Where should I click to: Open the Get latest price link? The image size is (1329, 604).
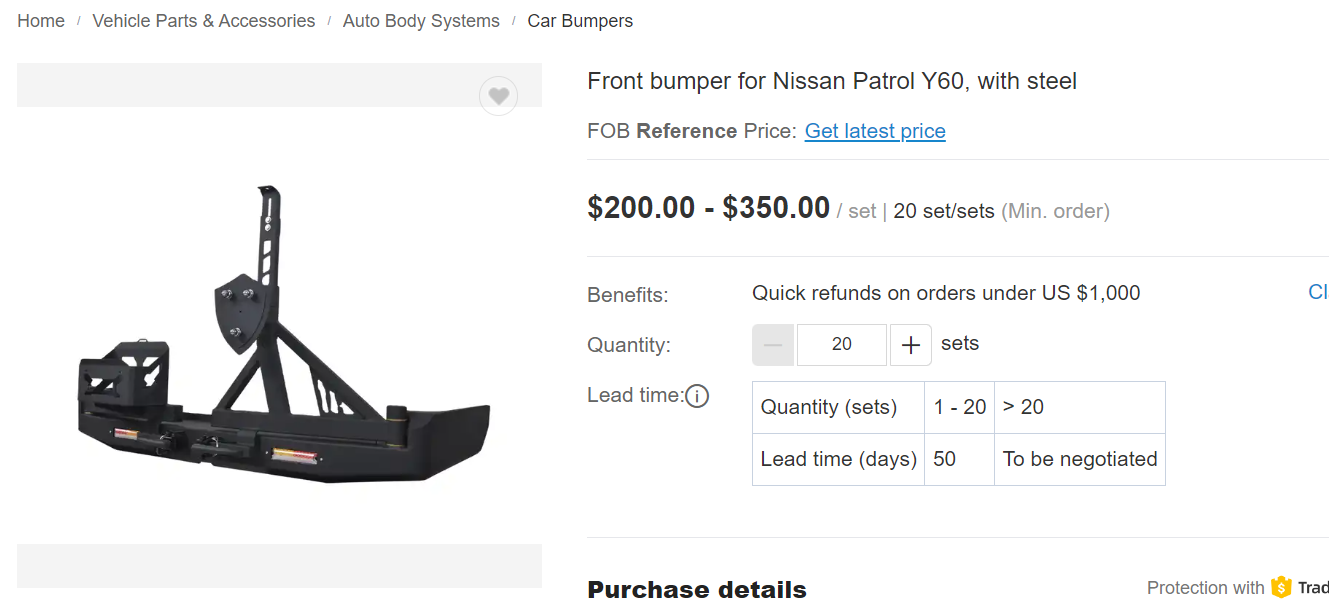(875, 131)
